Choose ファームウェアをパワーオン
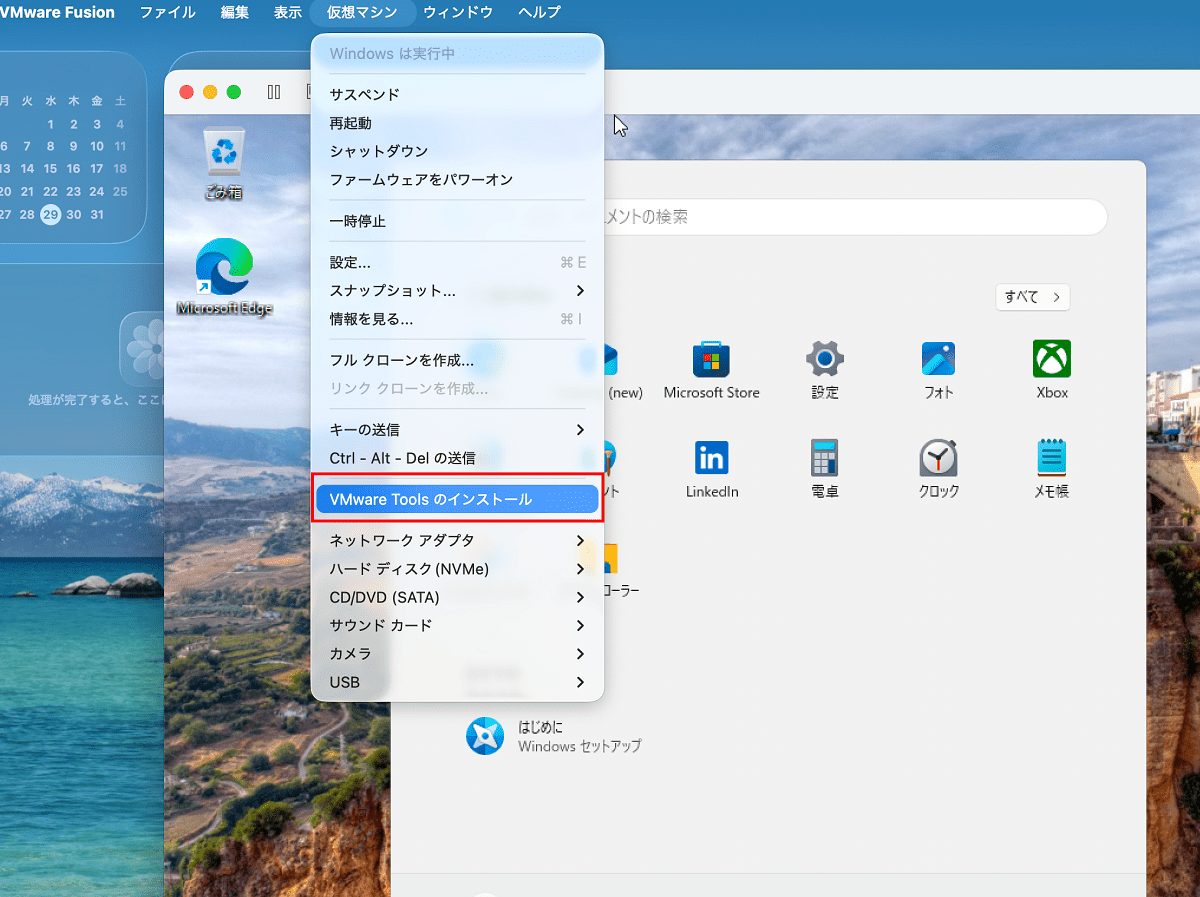 coord(458,179)
